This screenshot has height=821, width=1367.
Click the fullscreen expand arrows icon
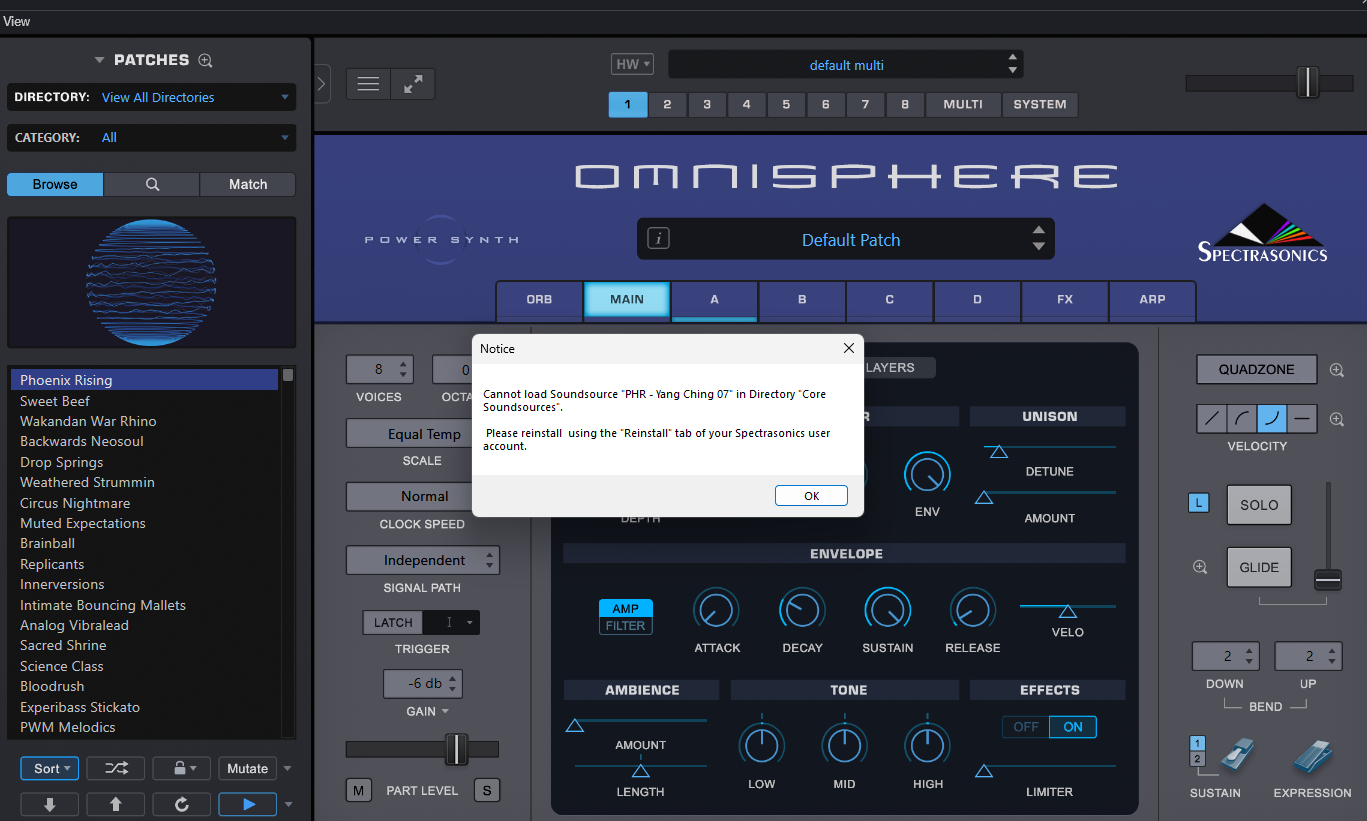pos(412,84)
